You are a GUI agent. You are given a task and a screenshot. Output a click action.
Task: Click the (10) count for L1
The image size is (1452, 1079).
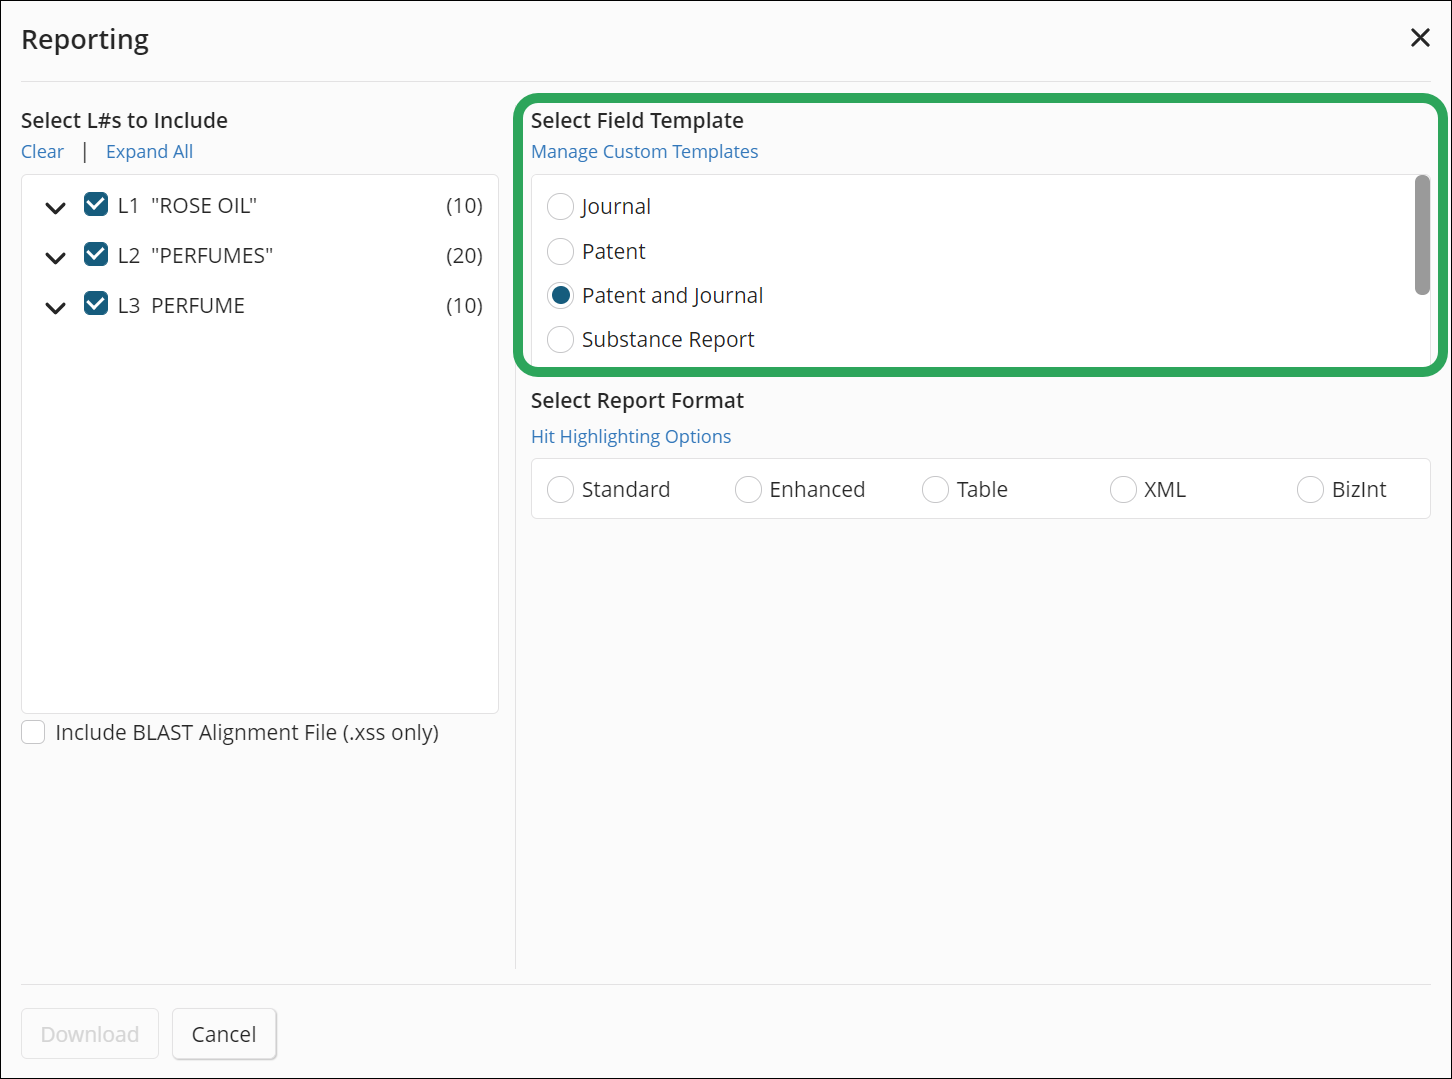point(464,205)
